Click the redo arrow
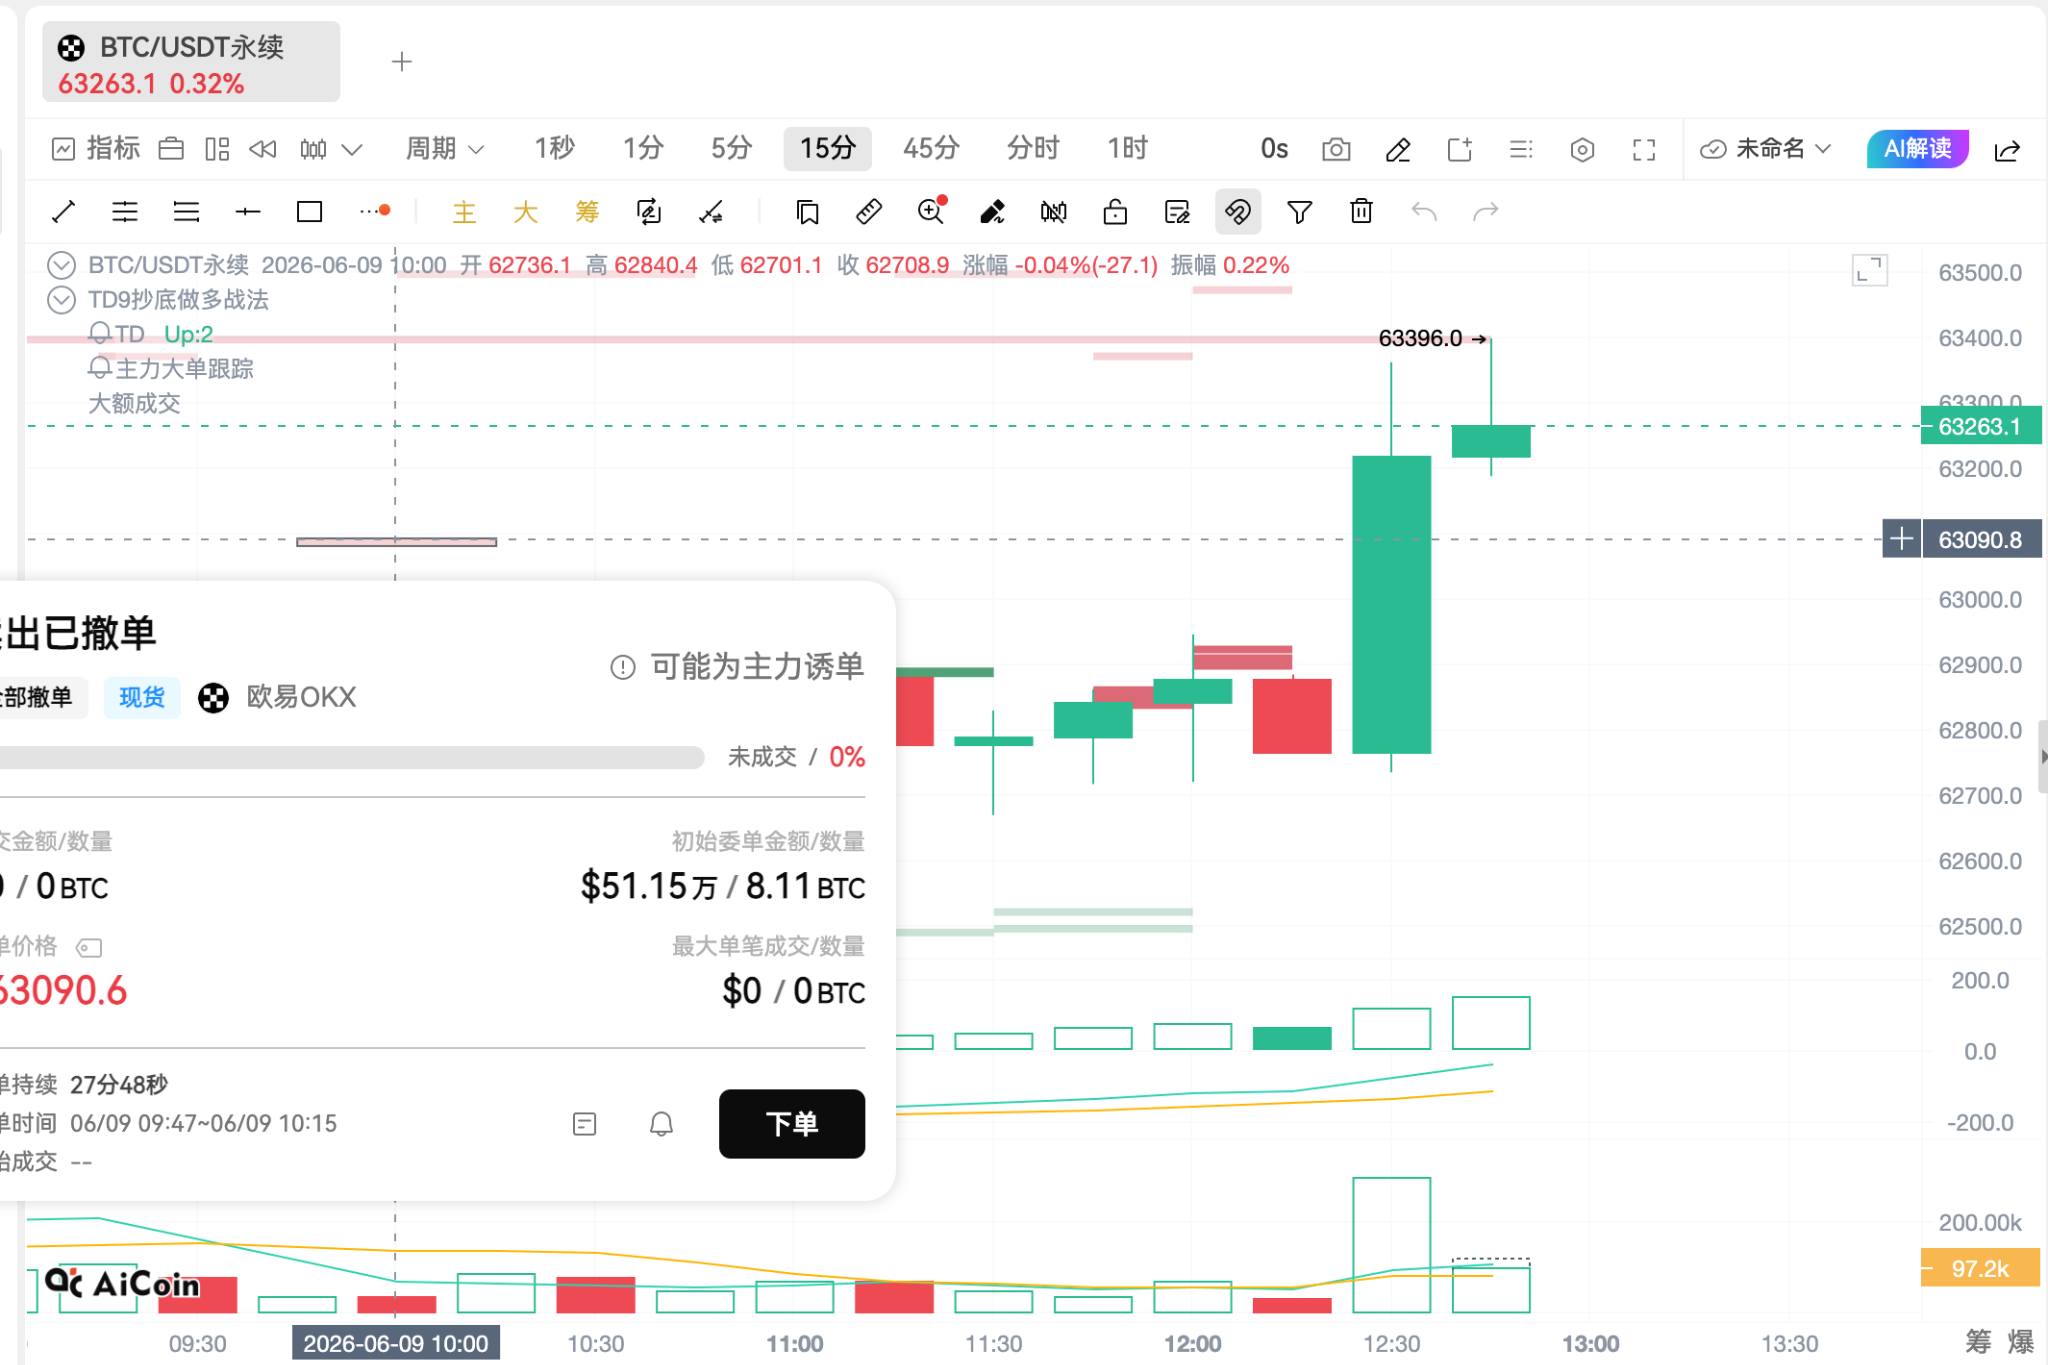2048x1365 pixels. click(x=1486, y=212)
